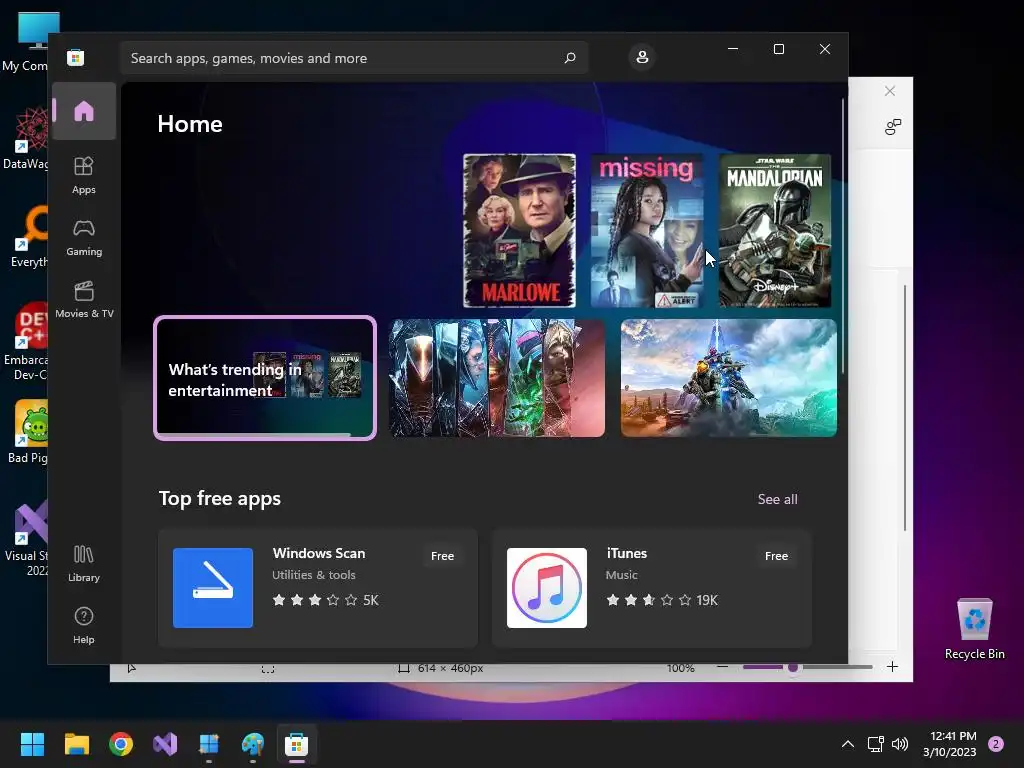
Task: Open the Windows Start menu
Action: (32, 744)
